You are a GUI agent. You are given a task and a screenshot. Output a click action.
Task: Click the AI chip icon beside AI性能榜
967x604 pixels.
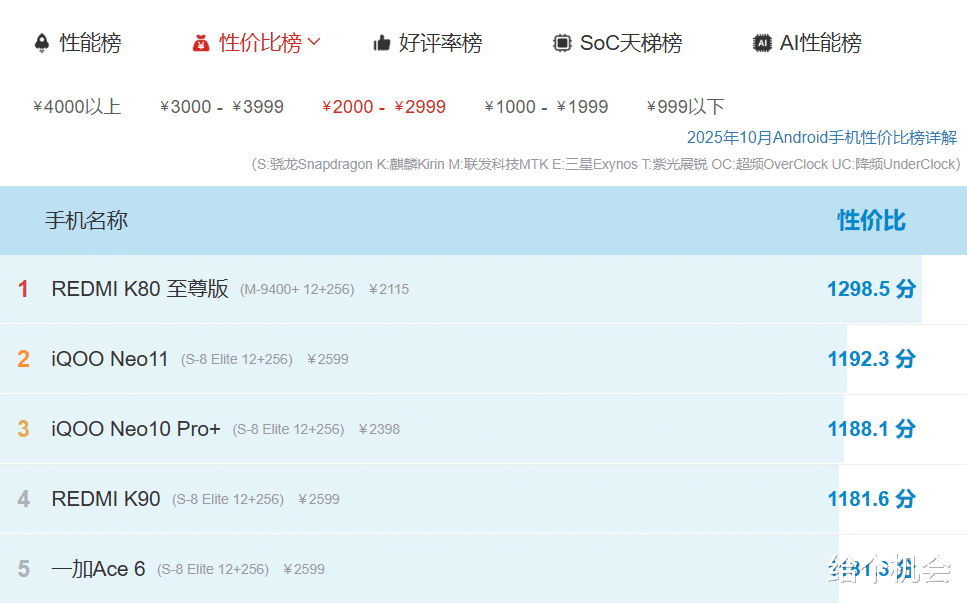pyautogui.click(x=762, y=43)
